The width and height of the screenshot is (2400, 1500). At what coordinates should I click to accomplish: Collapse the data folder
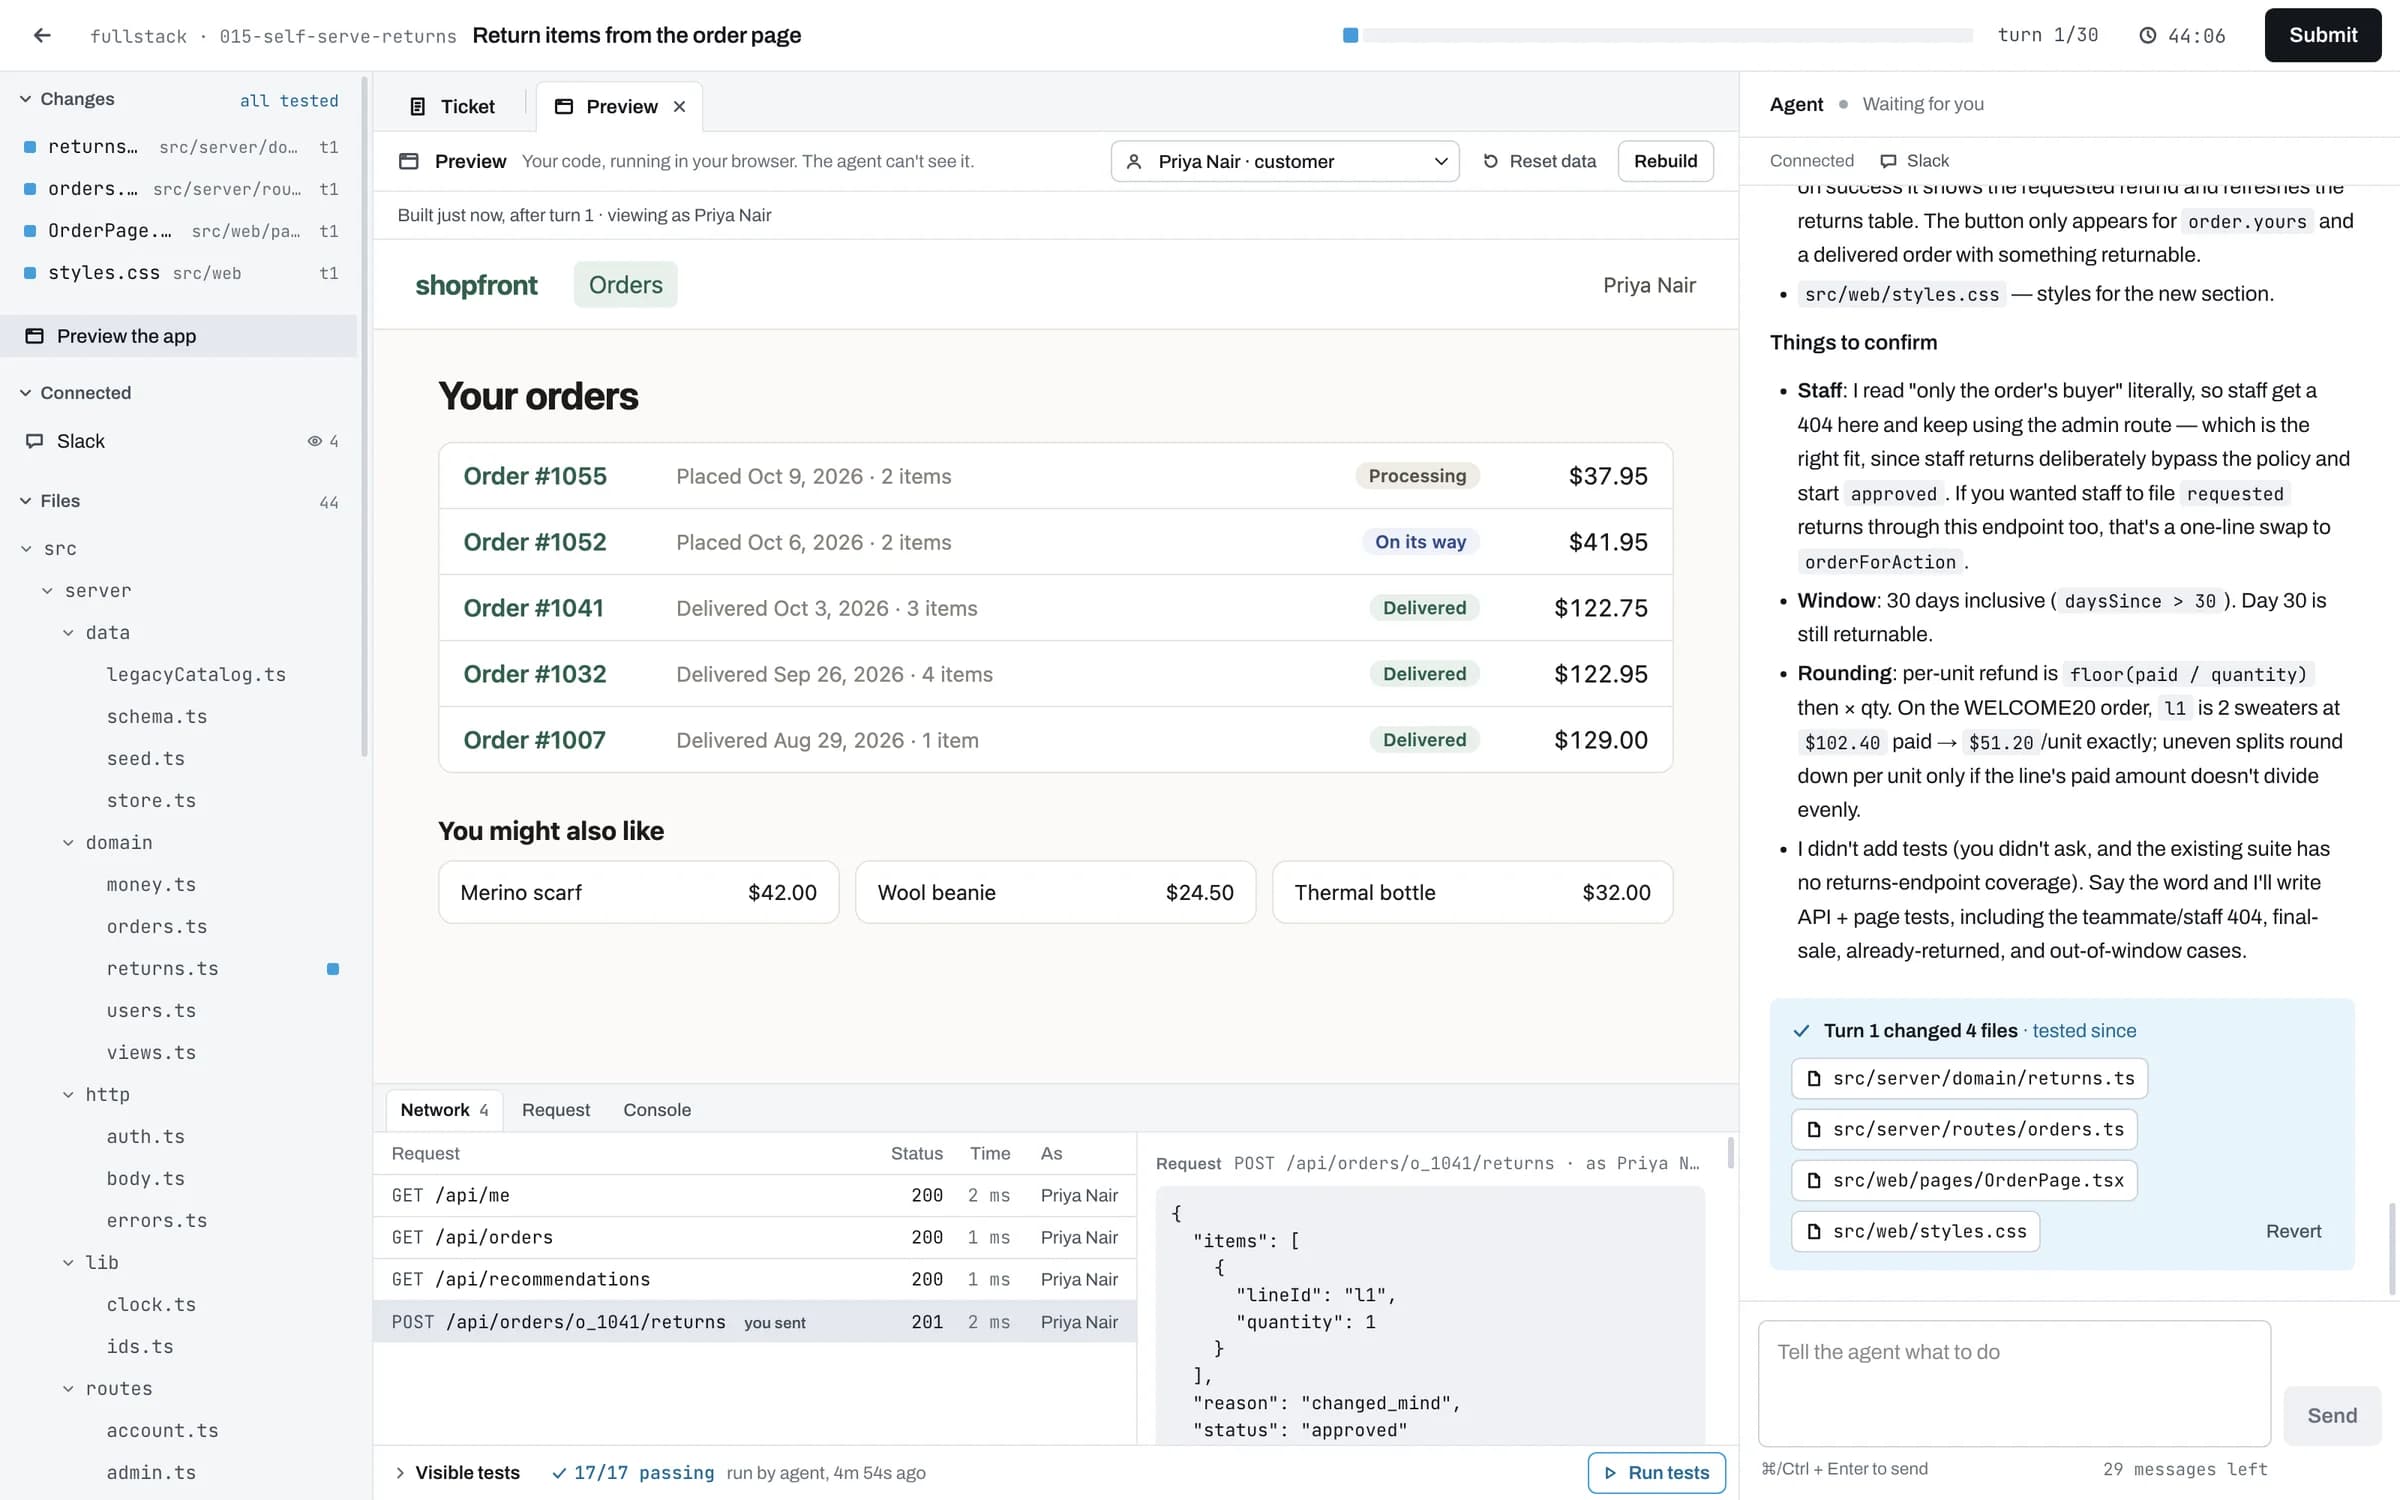click(x=68, y=633)
